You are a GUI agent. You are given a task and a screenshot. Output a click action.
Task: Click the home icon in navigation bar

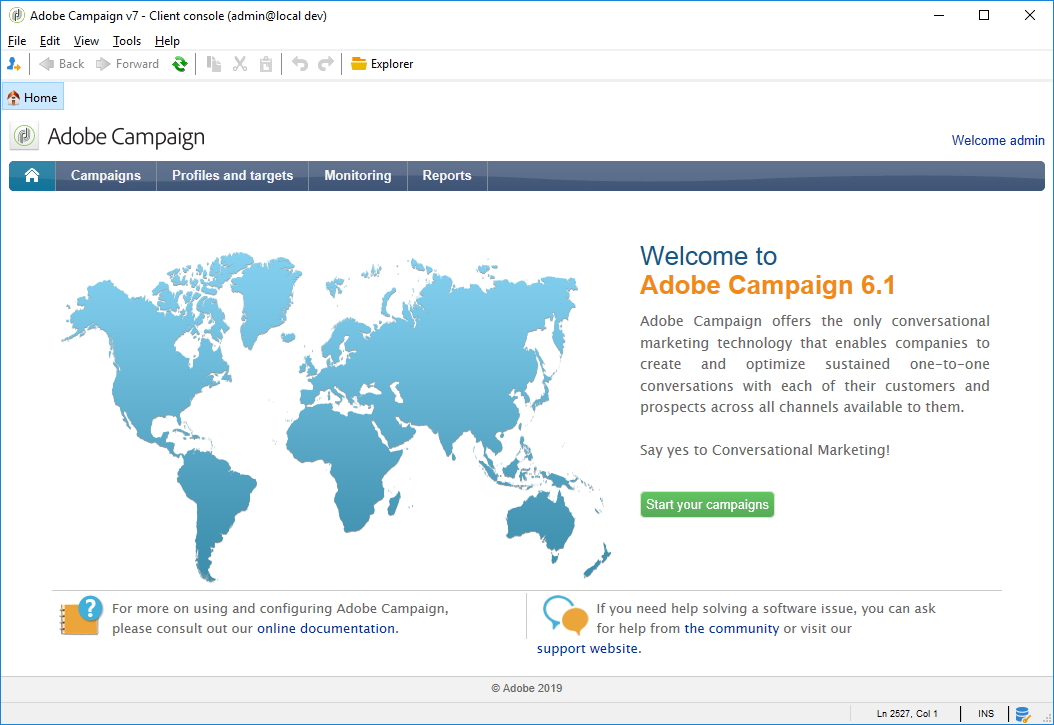(32, 176)
